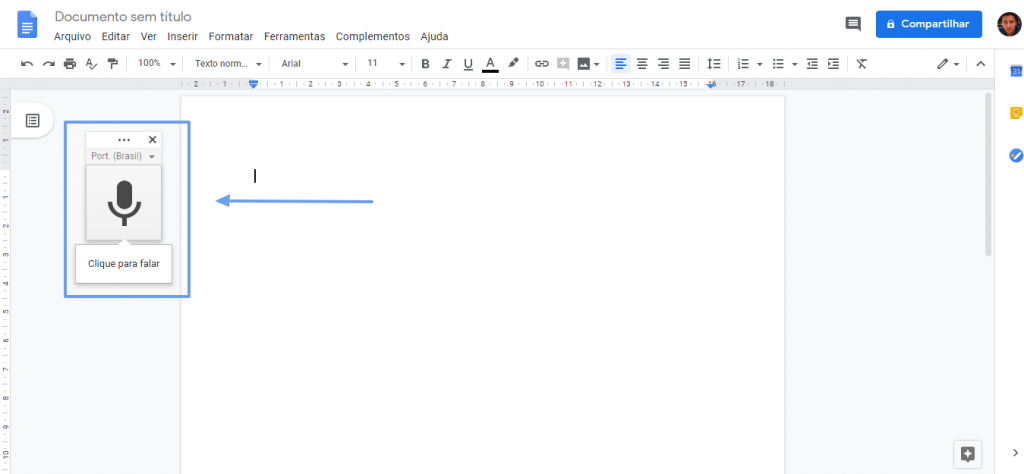This screenshot has height=474, width=1024.
Task: Start a numbered list
Action: (x=743, y=64)
